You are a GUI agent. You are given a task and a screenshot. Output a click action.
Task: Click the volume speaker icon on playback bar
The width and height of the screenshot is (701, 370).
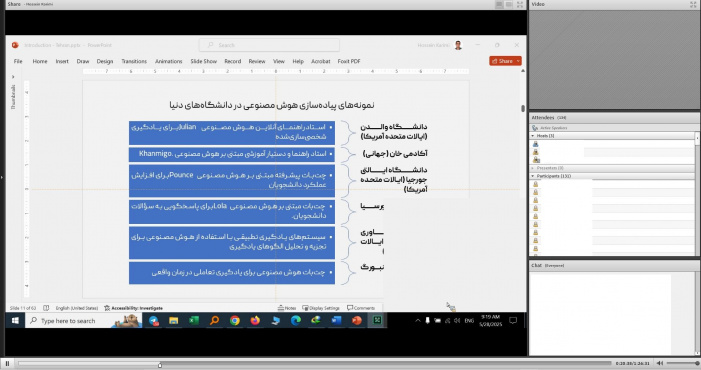coord(660,363)
